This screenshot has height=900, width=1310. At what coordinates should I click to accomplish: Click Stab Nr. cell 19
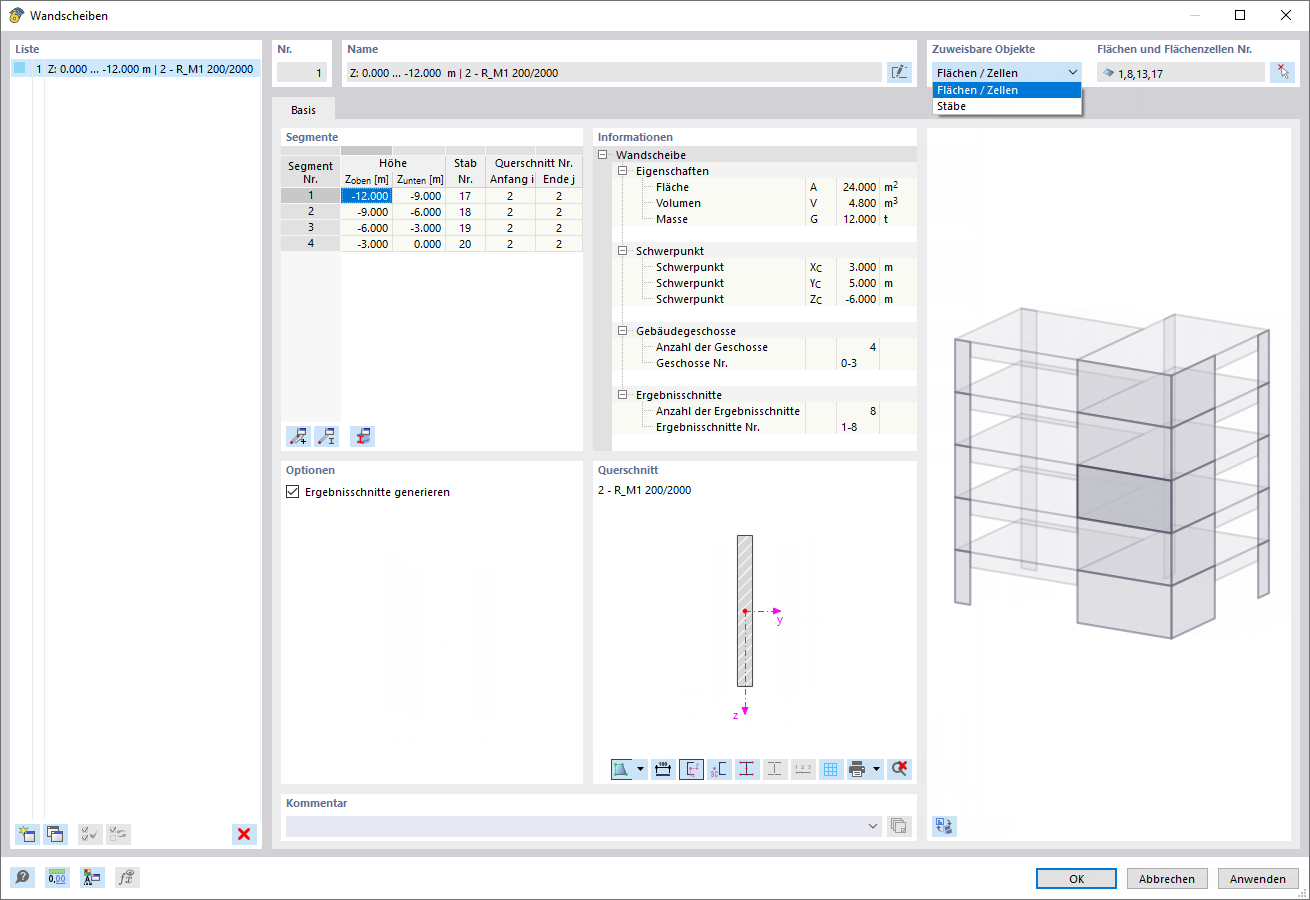pyautogui.click(x=465, y=228)
